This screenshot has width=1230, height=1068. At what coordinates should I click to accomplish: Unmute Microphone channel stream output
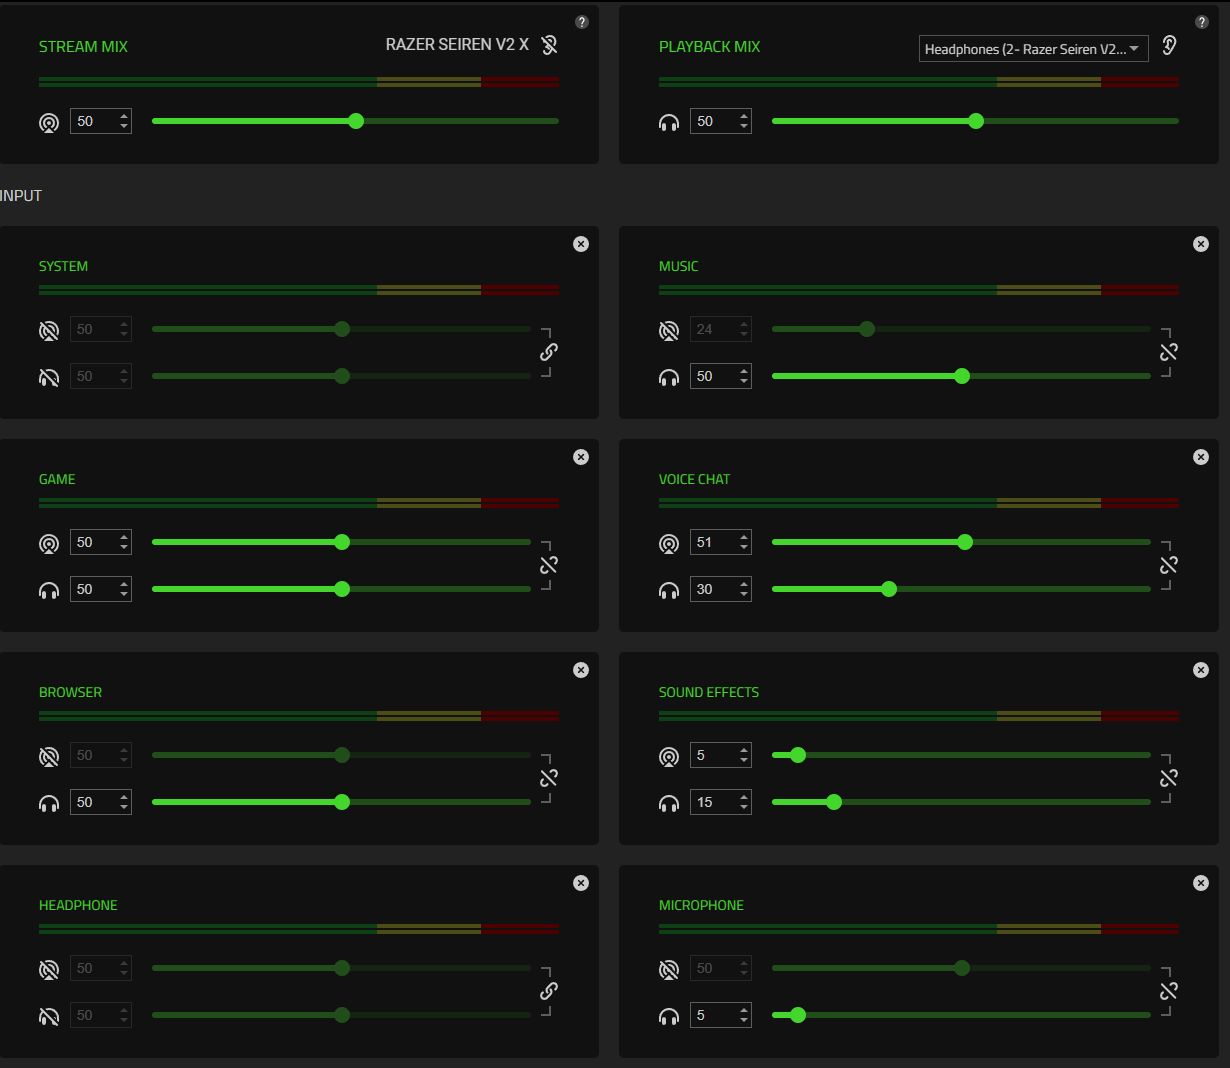(x=669, y=969)
